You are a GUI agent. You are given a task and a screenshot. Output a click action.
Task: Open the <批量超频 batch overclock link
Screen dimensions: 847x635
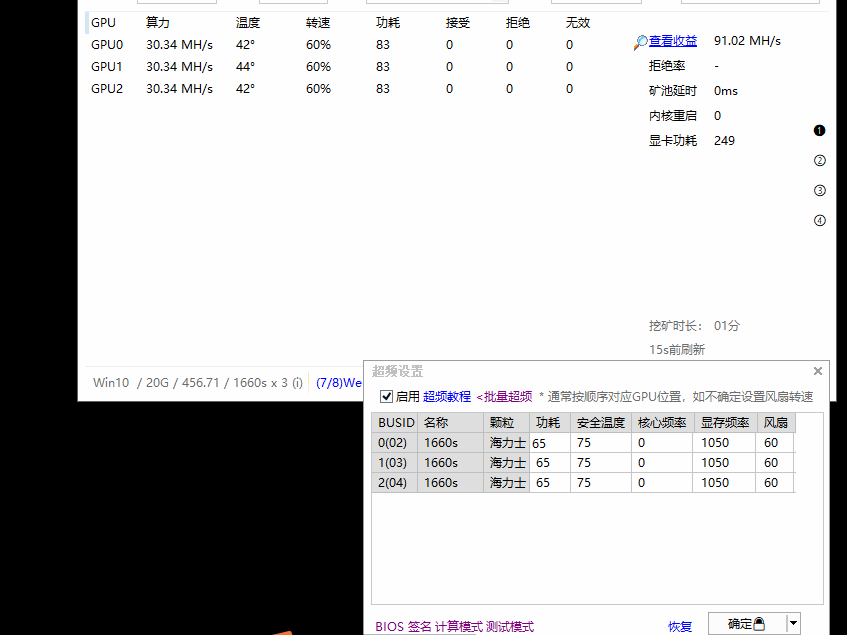pos(504,396)
